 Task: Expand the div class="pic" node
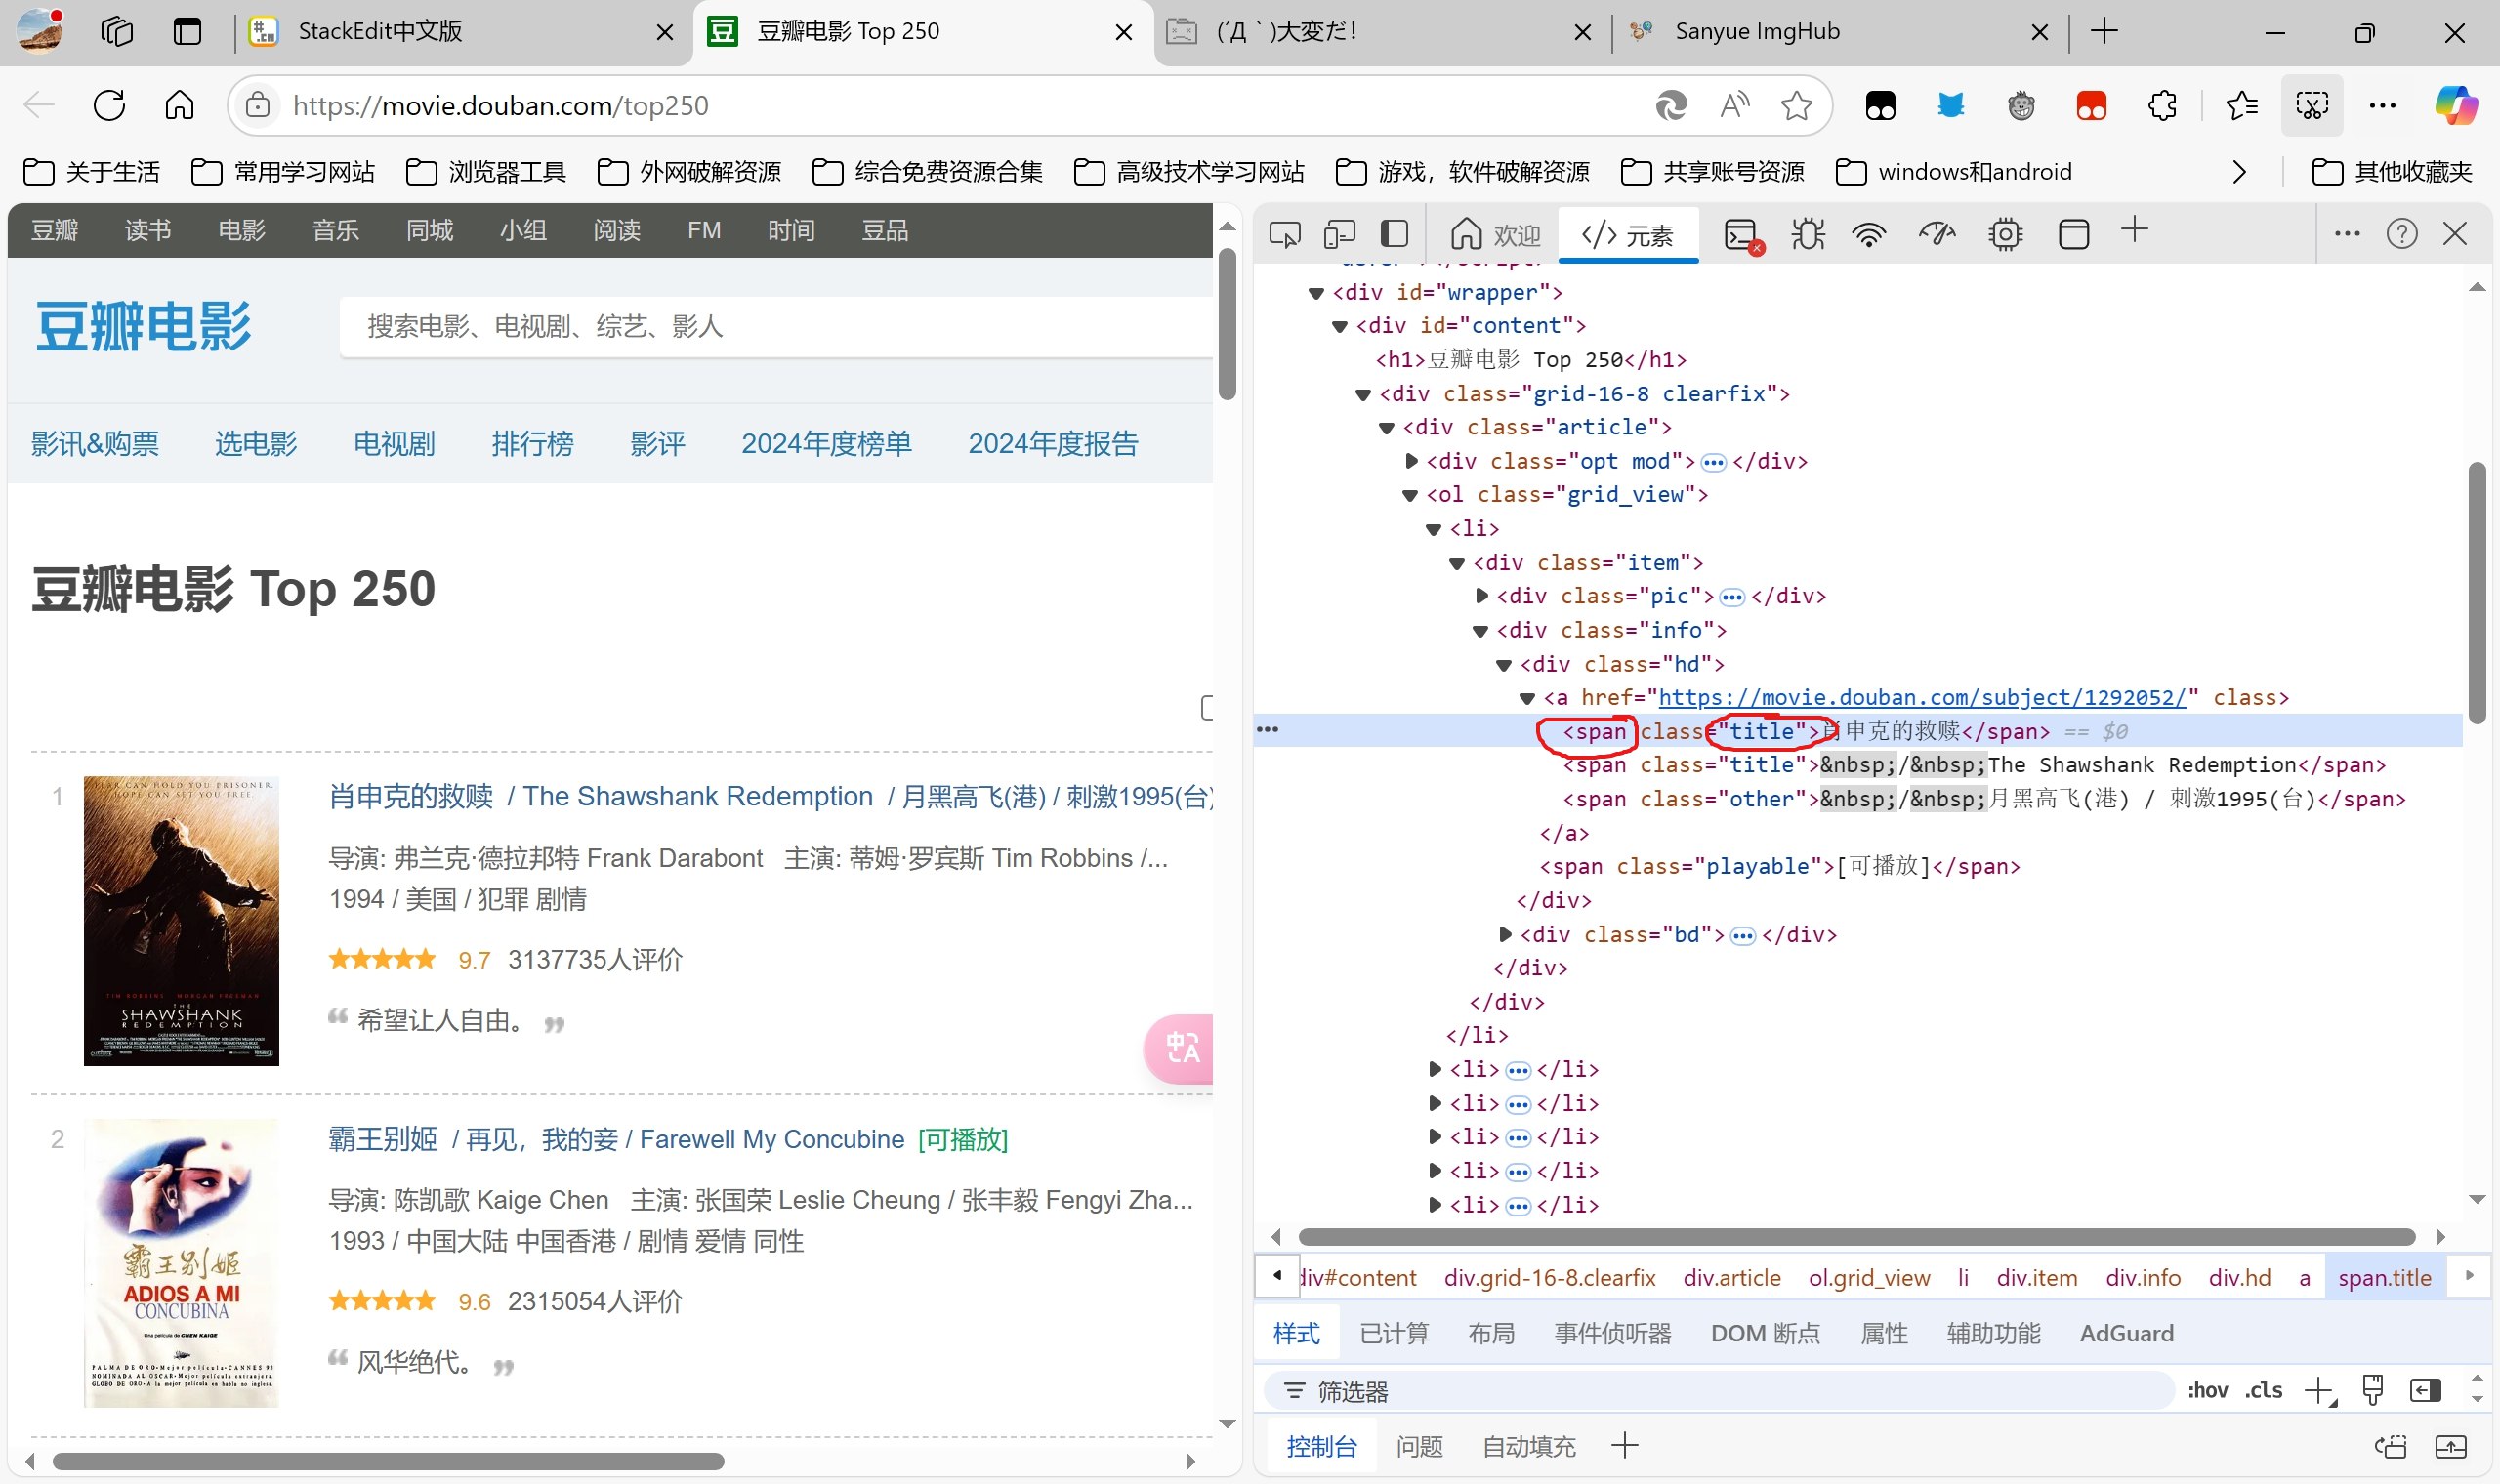click(1482, 596)
